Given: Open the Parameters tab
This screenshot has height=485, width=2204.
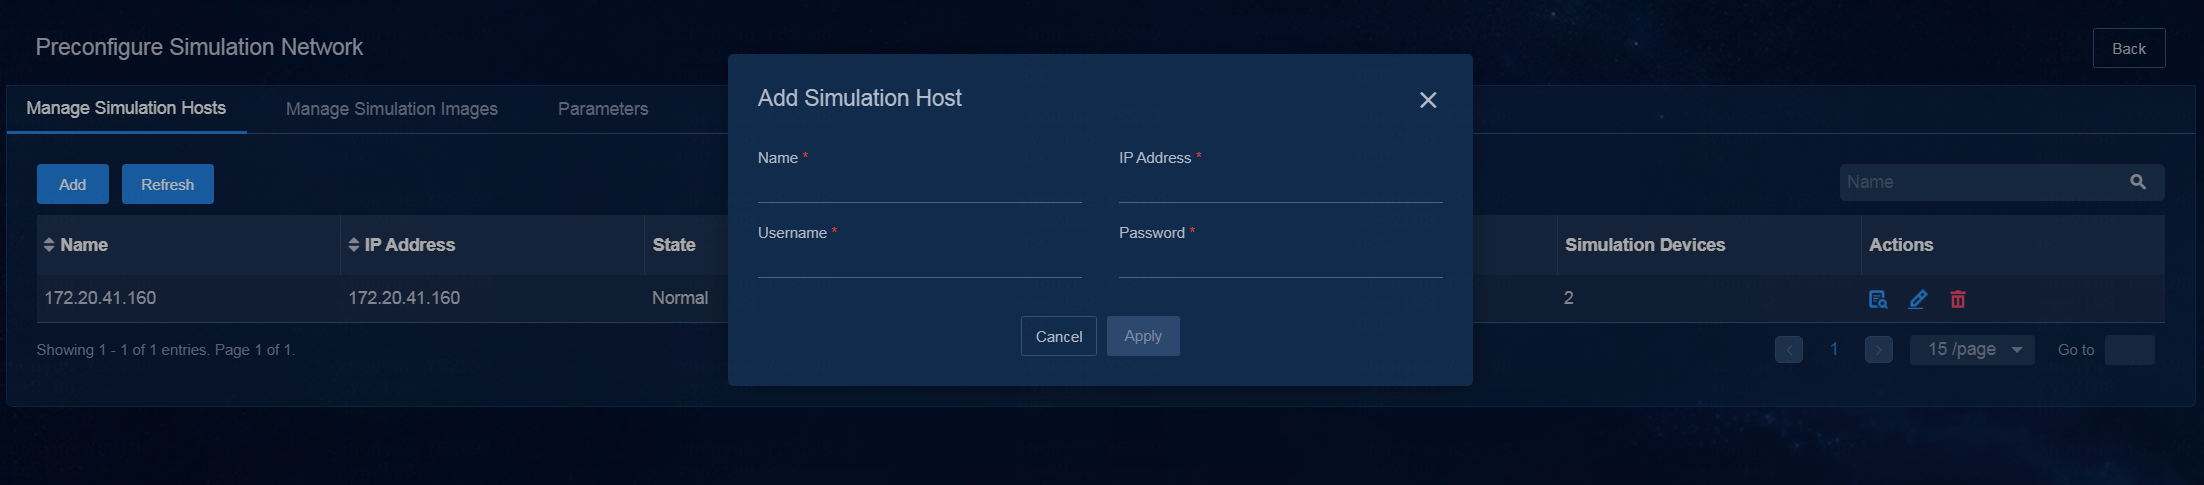Looking at the screenshot, I should (603, 109).
